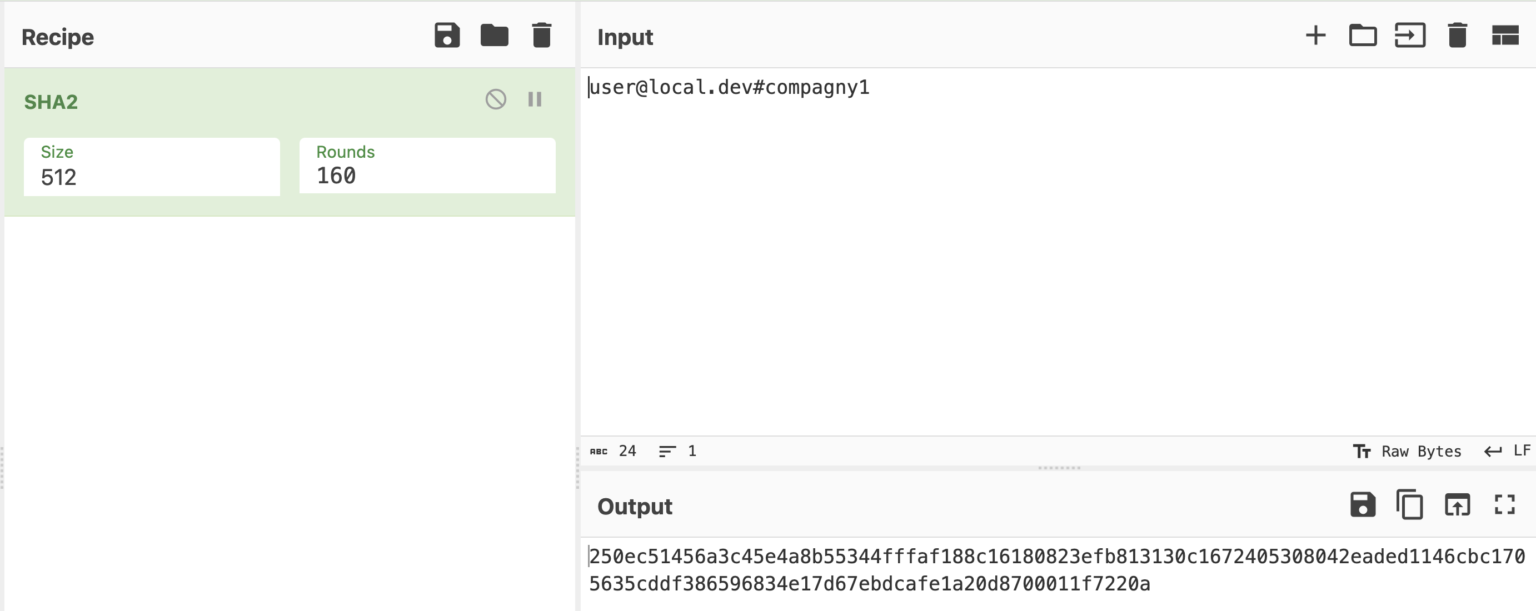Maximize the output pane
Screen dimensions: 1536x611
pyautogui.click(x=1504, y=505)
